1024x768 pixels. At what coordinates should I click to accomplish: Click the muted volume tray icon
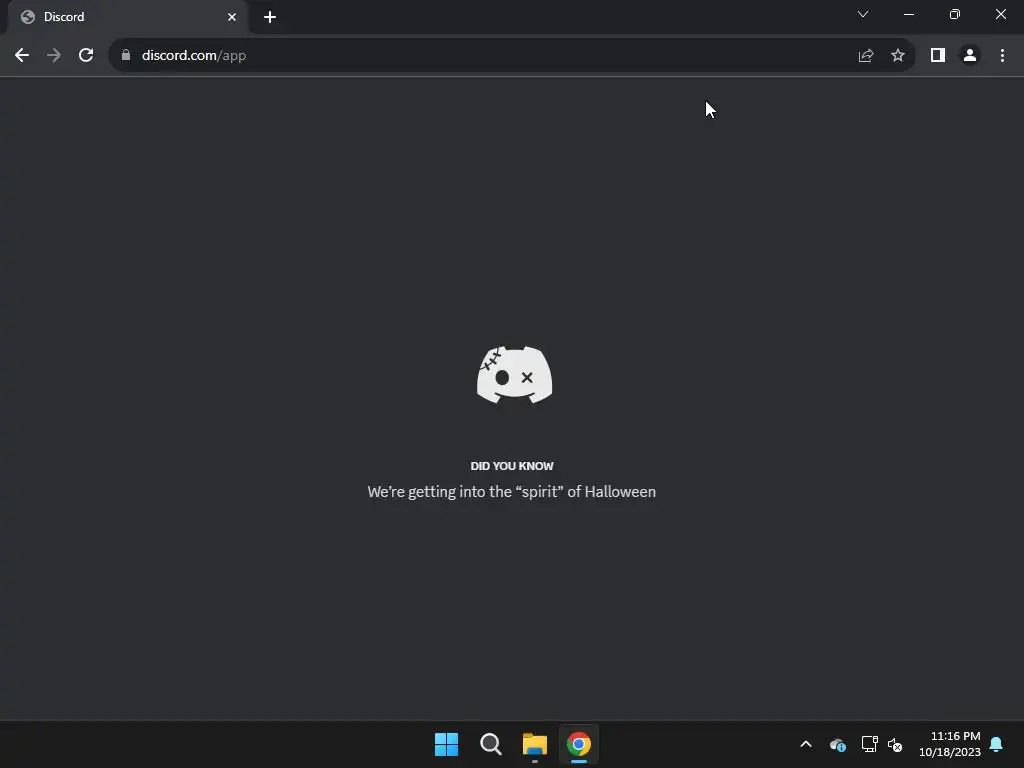tap(895, 744)
